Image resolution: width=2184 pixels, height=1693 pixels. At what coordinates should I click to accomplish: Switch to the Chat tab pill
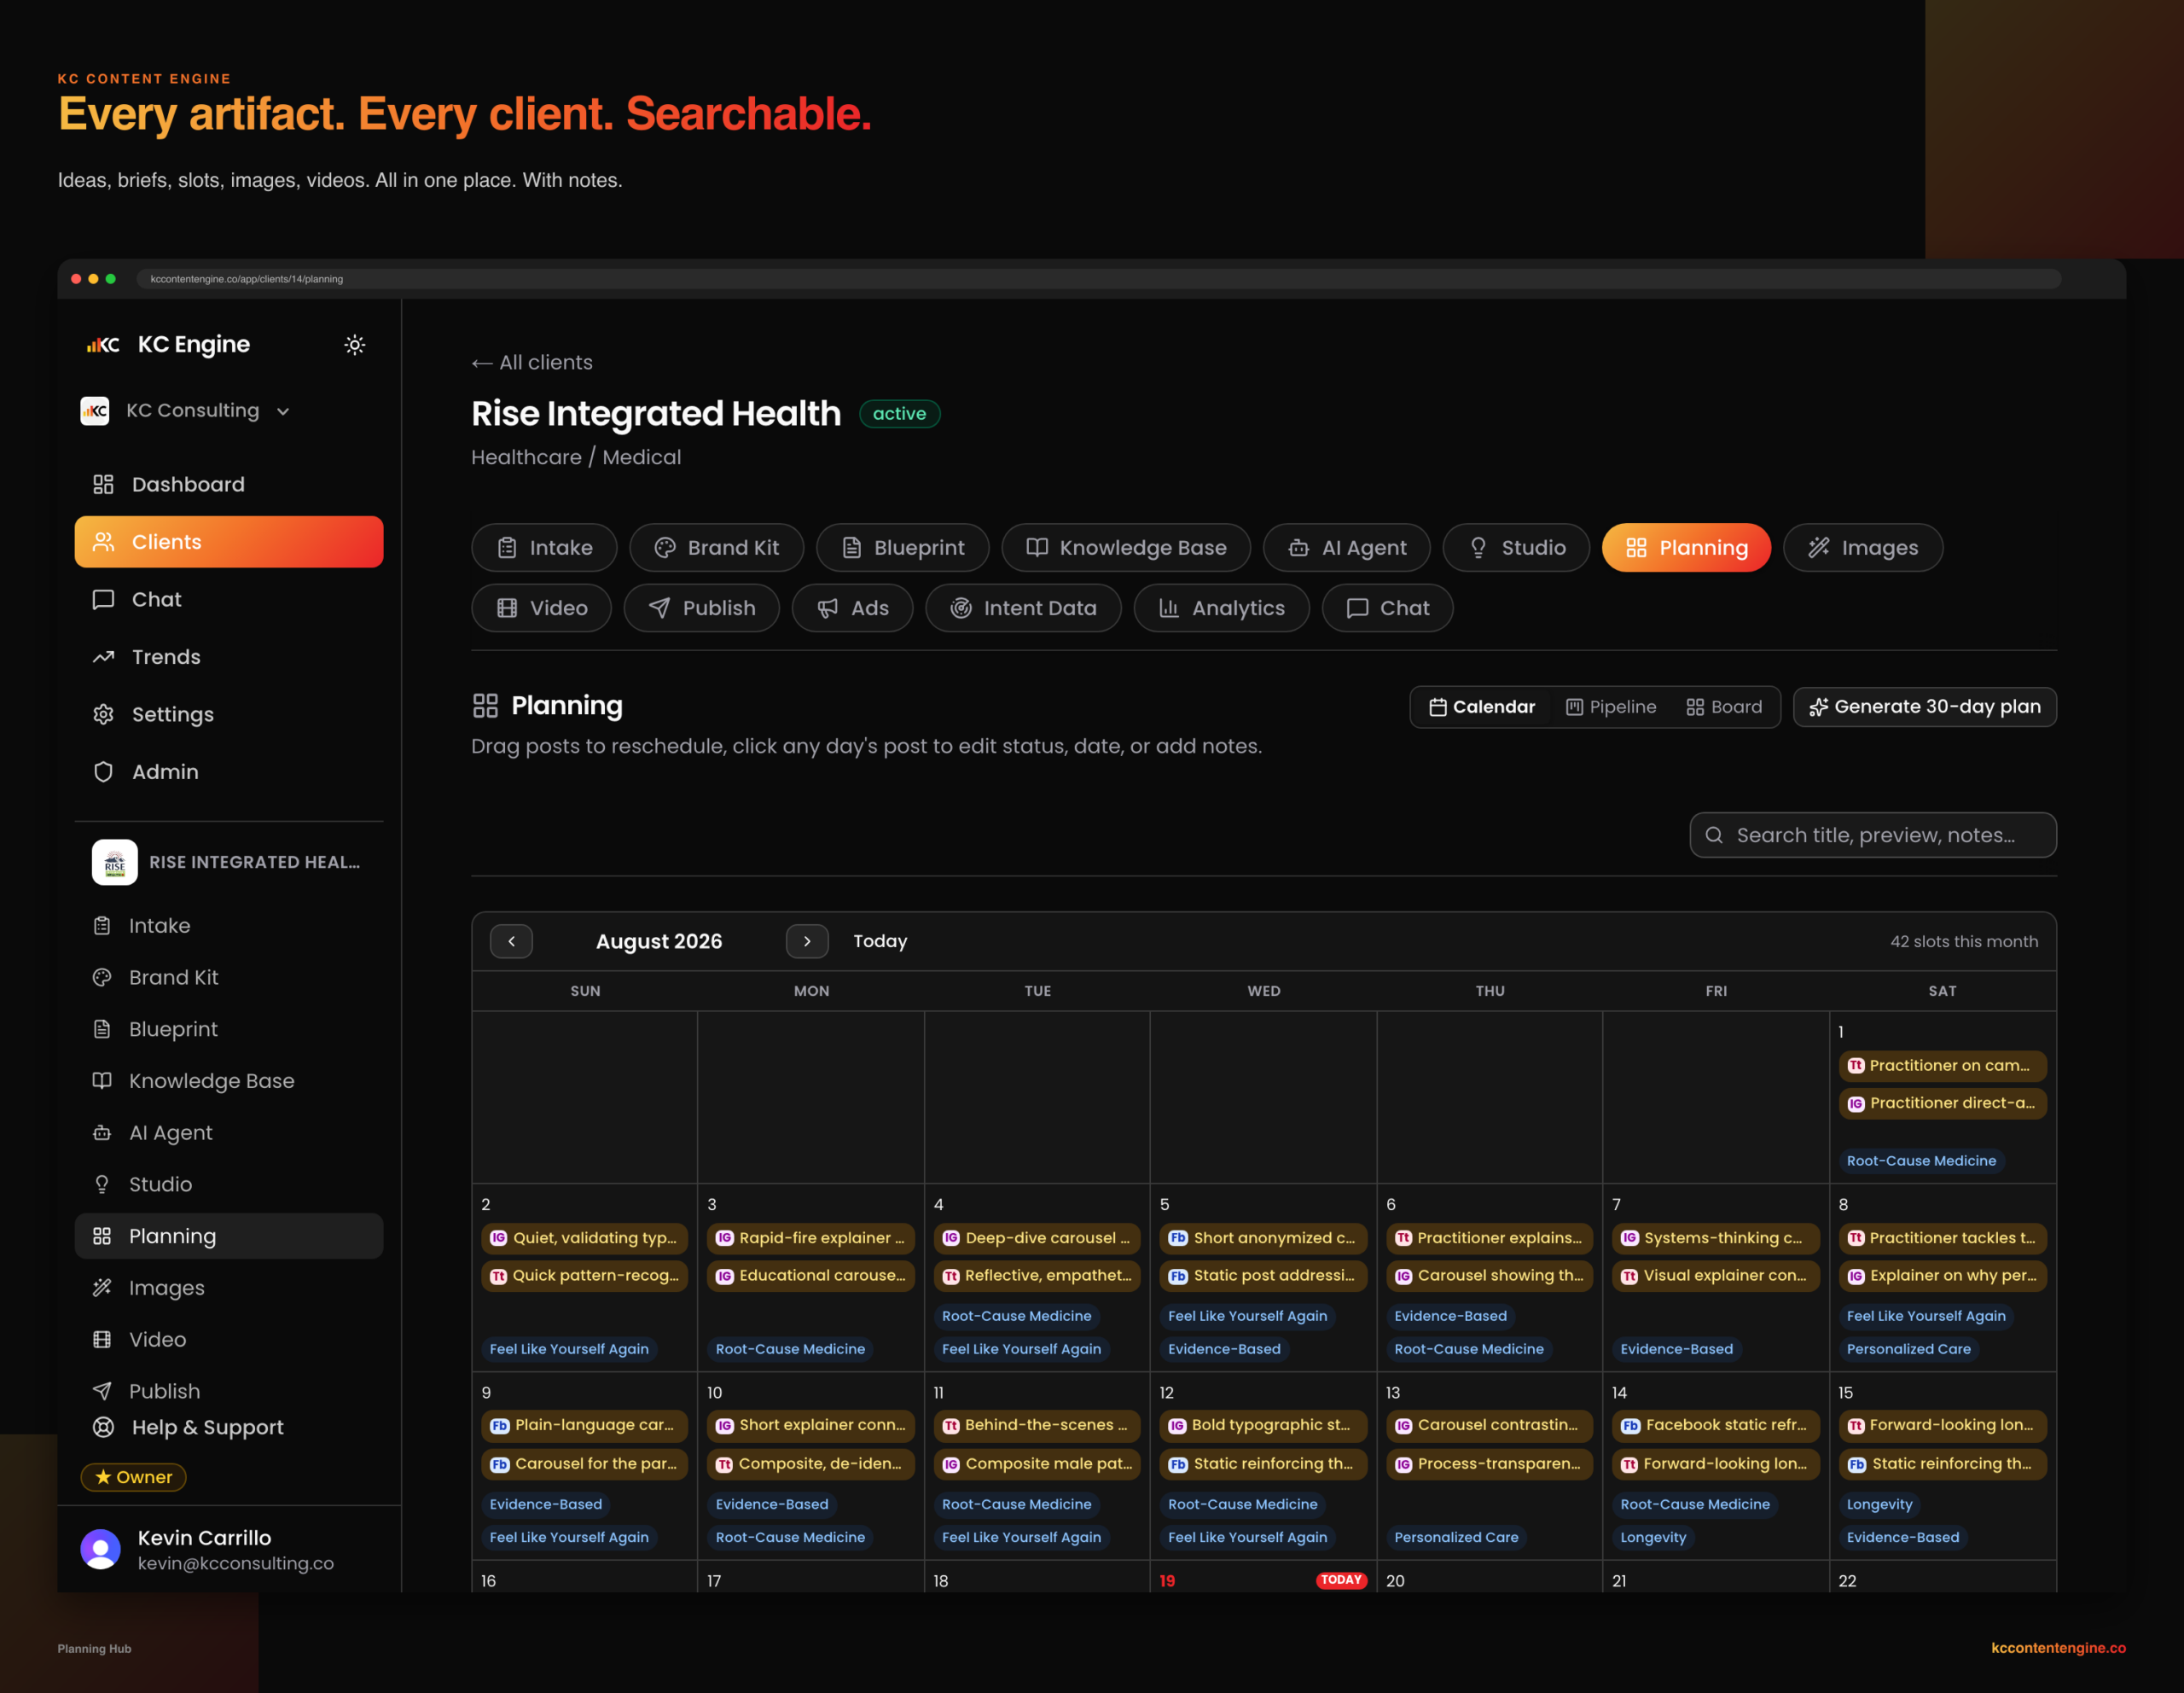point(1387,608)
